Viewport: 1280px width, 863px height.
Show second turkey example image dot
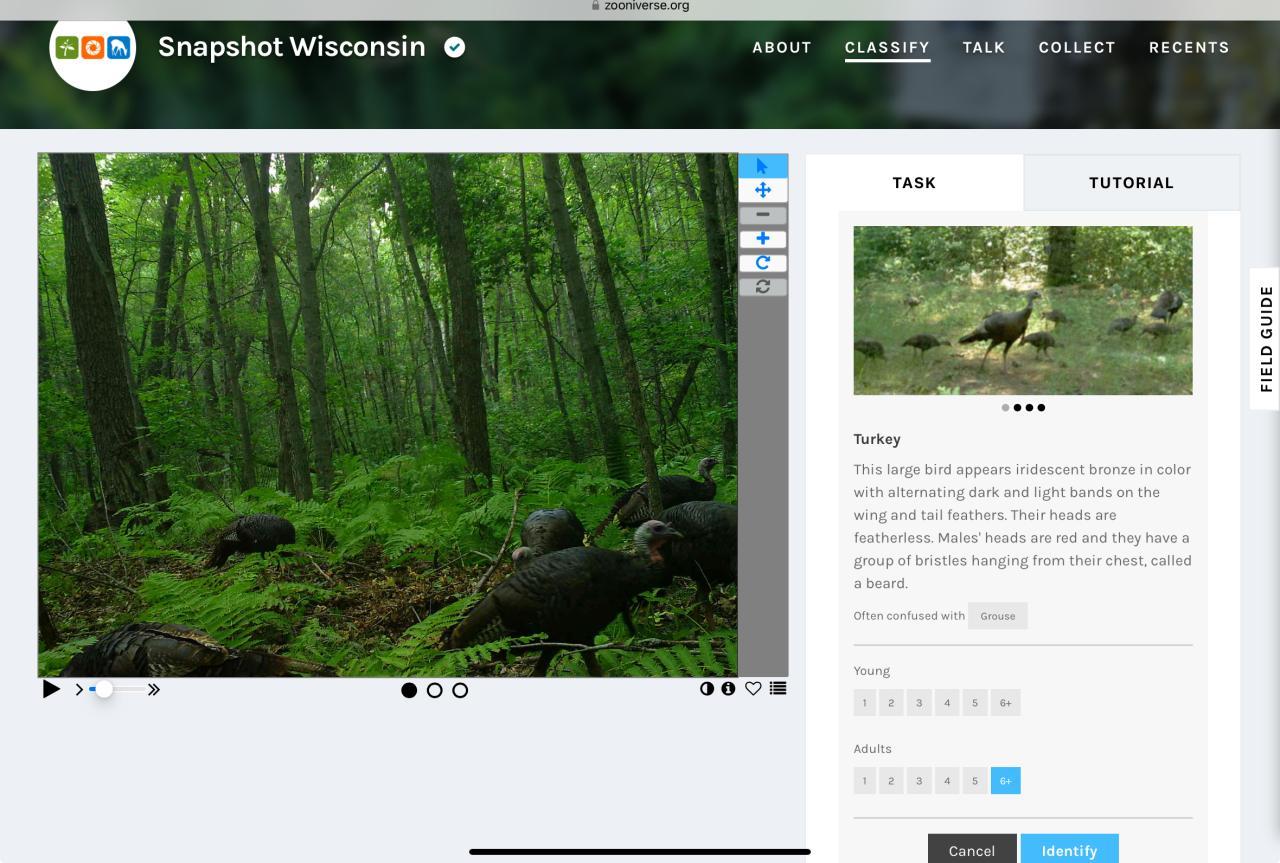coord(1017,408)
